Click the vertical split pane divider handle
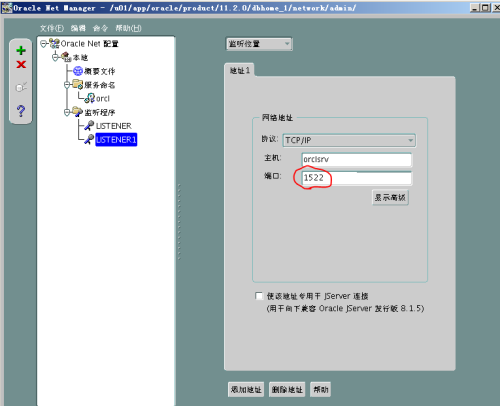 pos(179,221)
